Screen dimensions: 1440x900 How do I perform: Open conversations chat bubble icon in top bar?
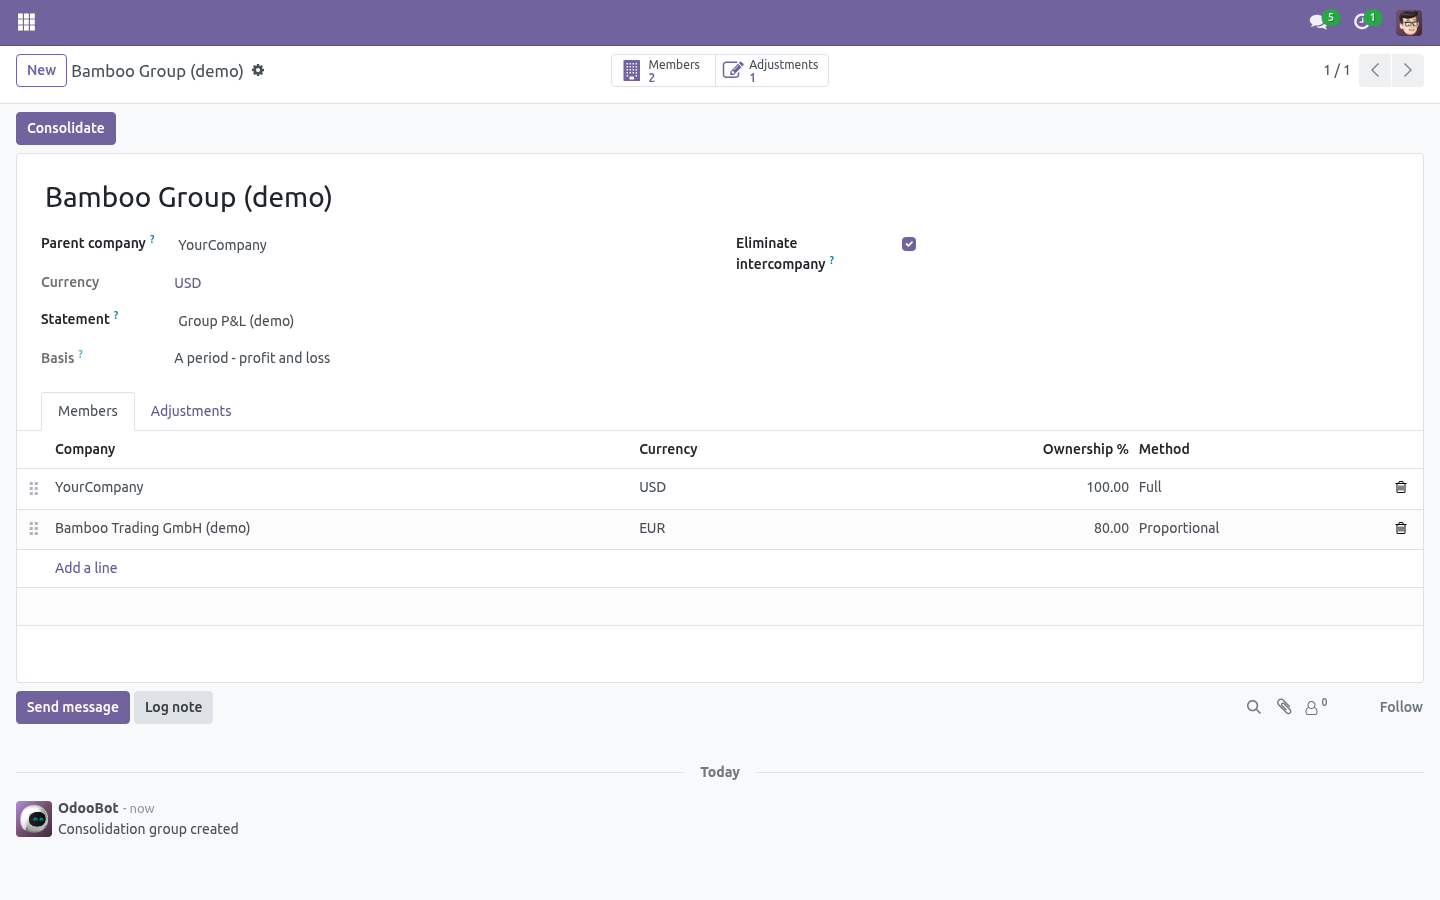click(x=1318, y=22)
